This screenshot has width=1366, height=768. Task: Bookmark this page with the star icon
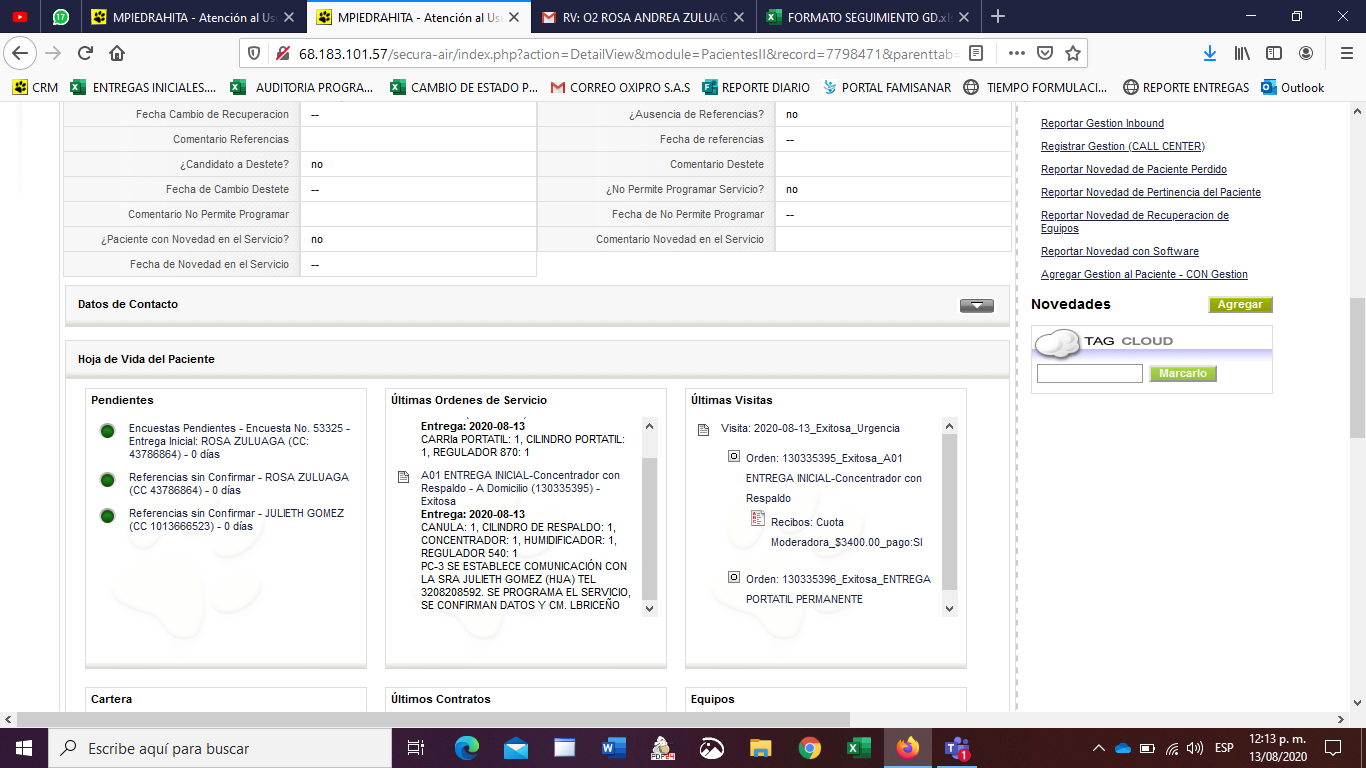pyautogui.click(x=1072, y=53)
